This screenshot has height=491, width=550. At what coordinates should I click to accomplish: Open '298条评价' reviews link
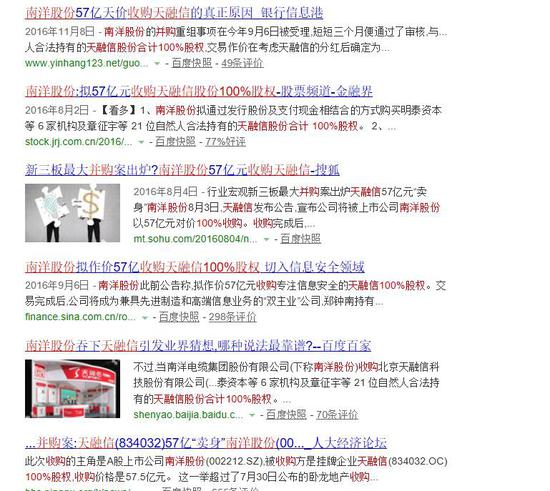232,317
